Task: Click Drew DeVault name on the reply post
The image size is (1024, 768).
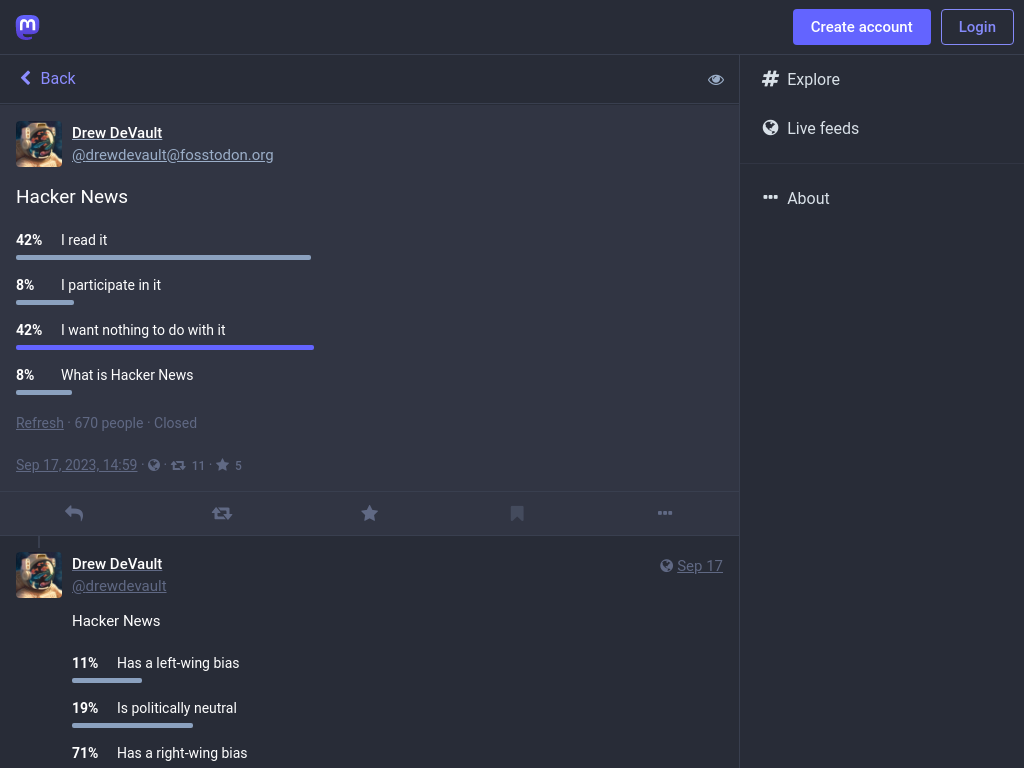Action: pyautogui.click(x=117, y=564)
